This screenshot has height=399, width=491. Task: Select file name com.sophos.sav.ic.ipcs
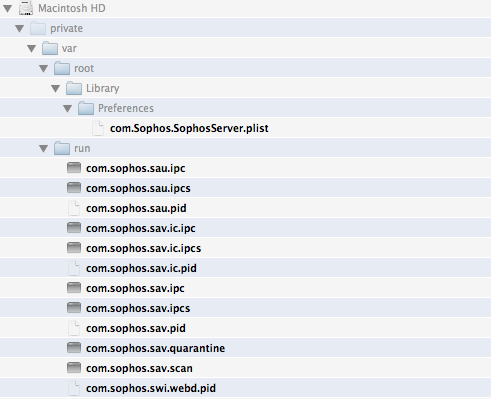click(x=143, y=249)
